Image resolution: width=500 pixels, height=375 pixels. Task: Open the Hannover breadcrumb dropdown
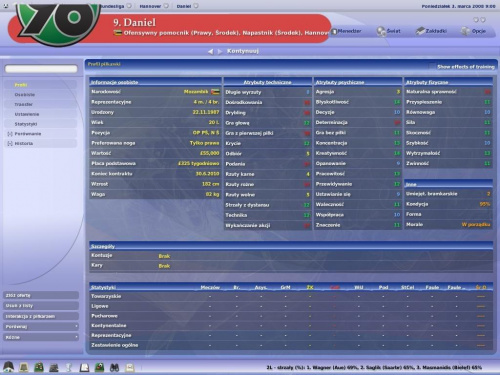point(166,6)
